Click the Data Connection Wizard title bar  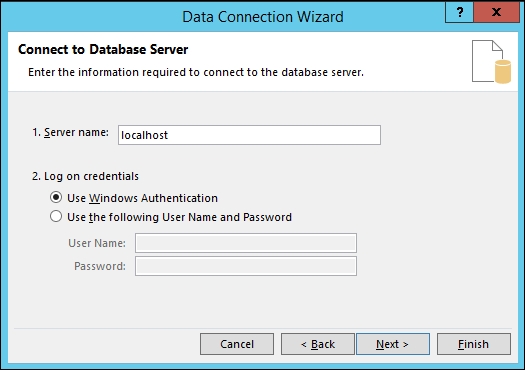pos(263,17)
